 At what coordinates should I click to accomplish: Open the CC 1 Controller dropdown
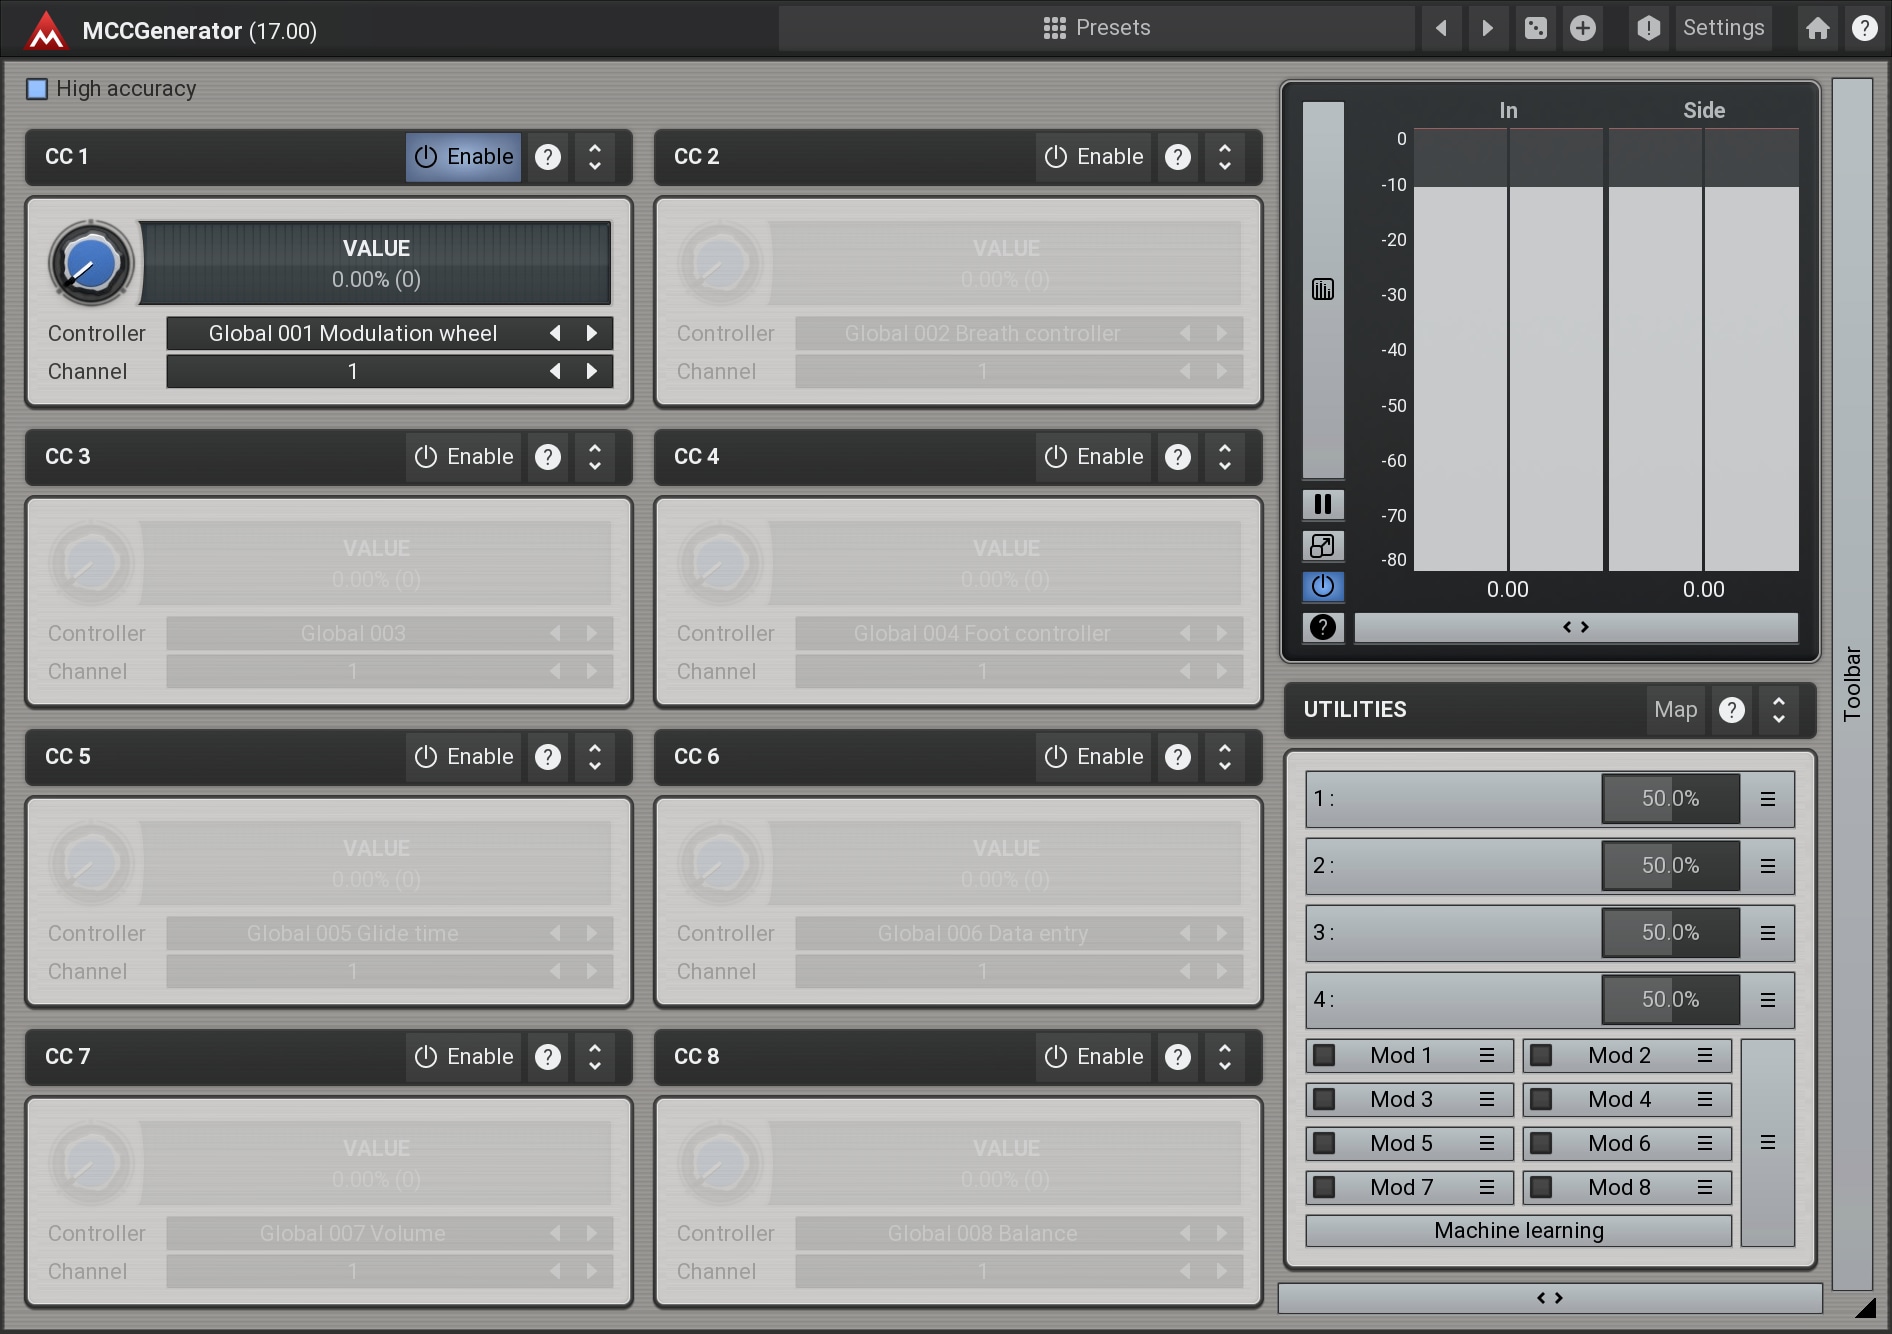pyautogui.click(x=352, y=333)
